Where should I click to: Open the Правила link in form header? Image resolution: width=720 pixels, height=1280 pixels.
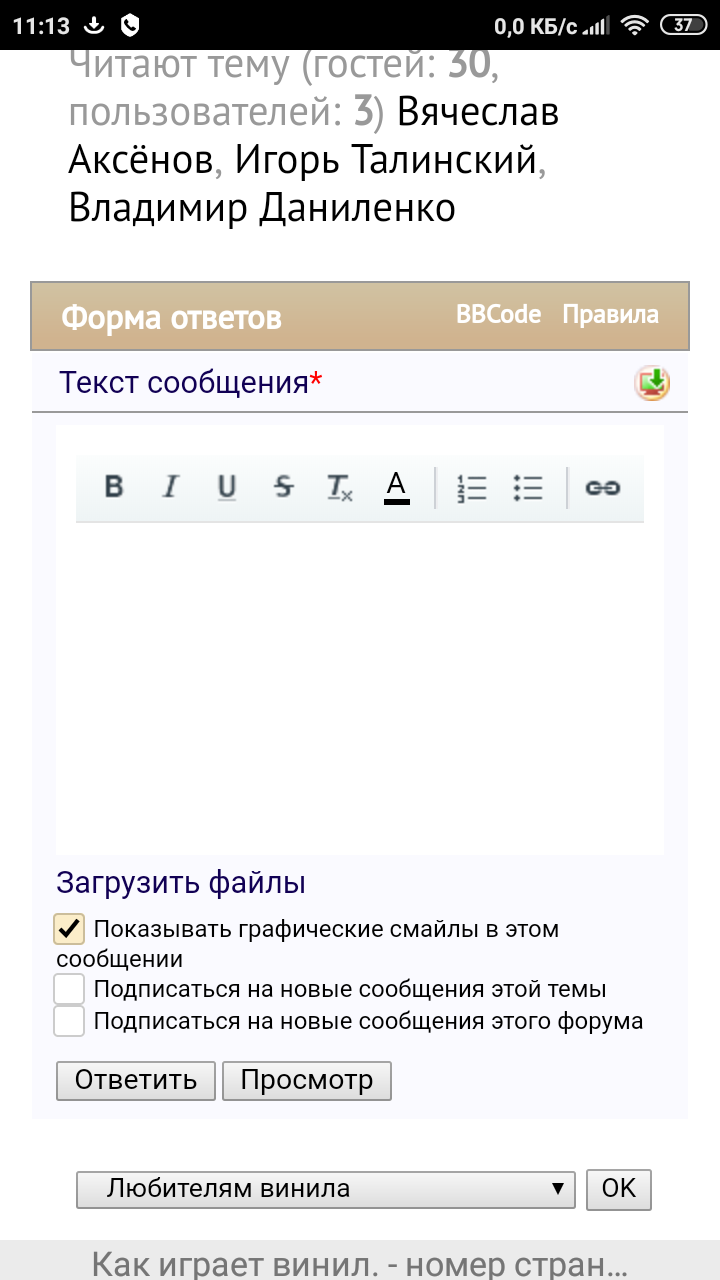click(x=610, y=315)
